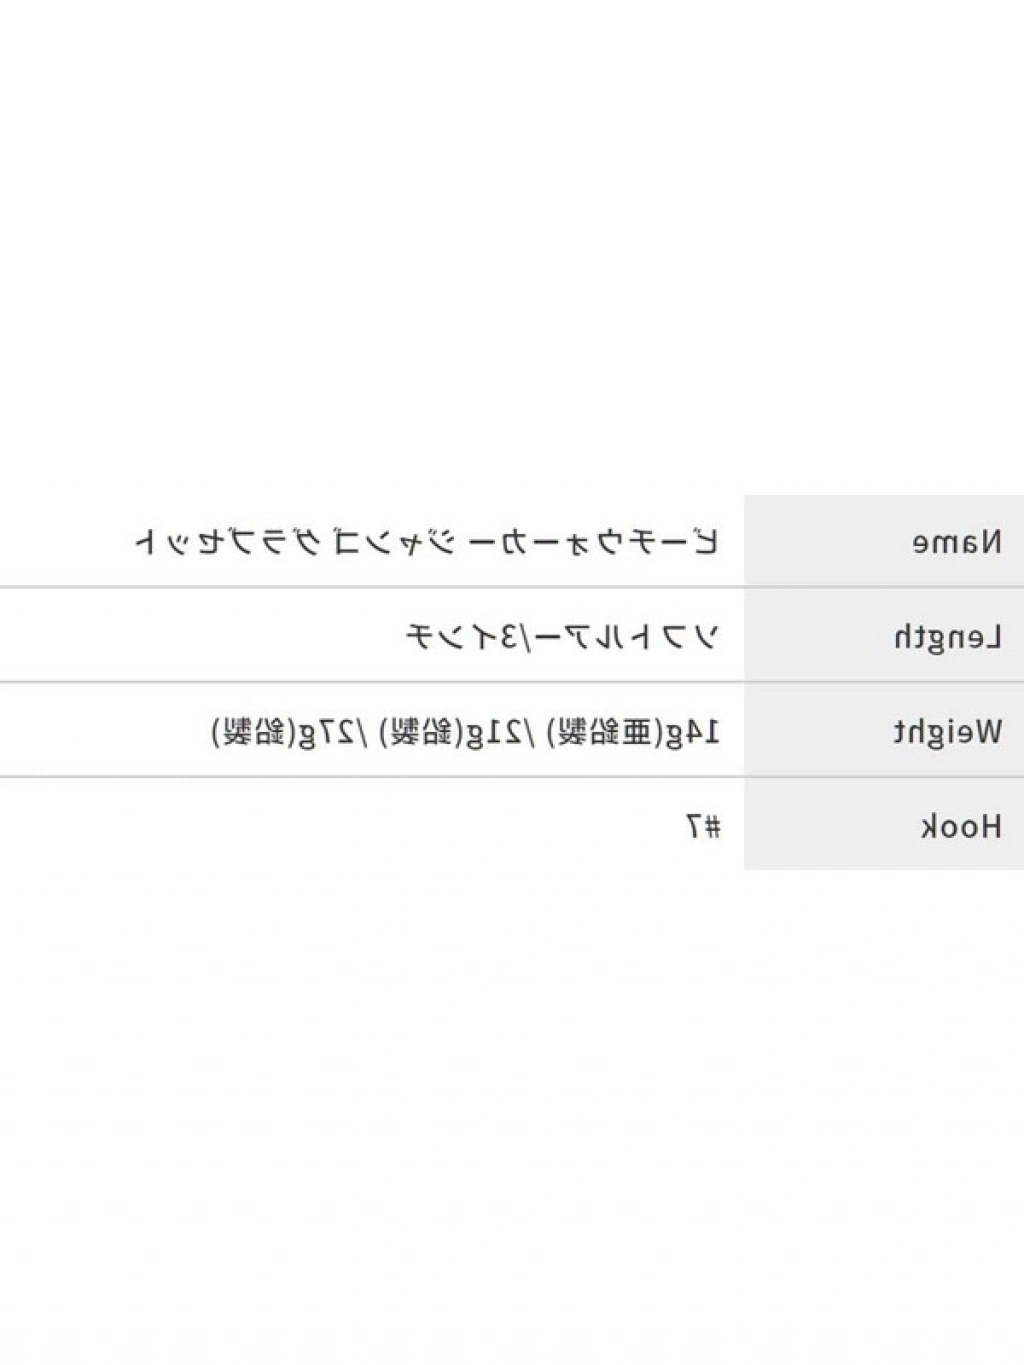This screenshot has width=1024, height=1365.
Task: Select the "#7" hook size value
Action: coord(703,826)
